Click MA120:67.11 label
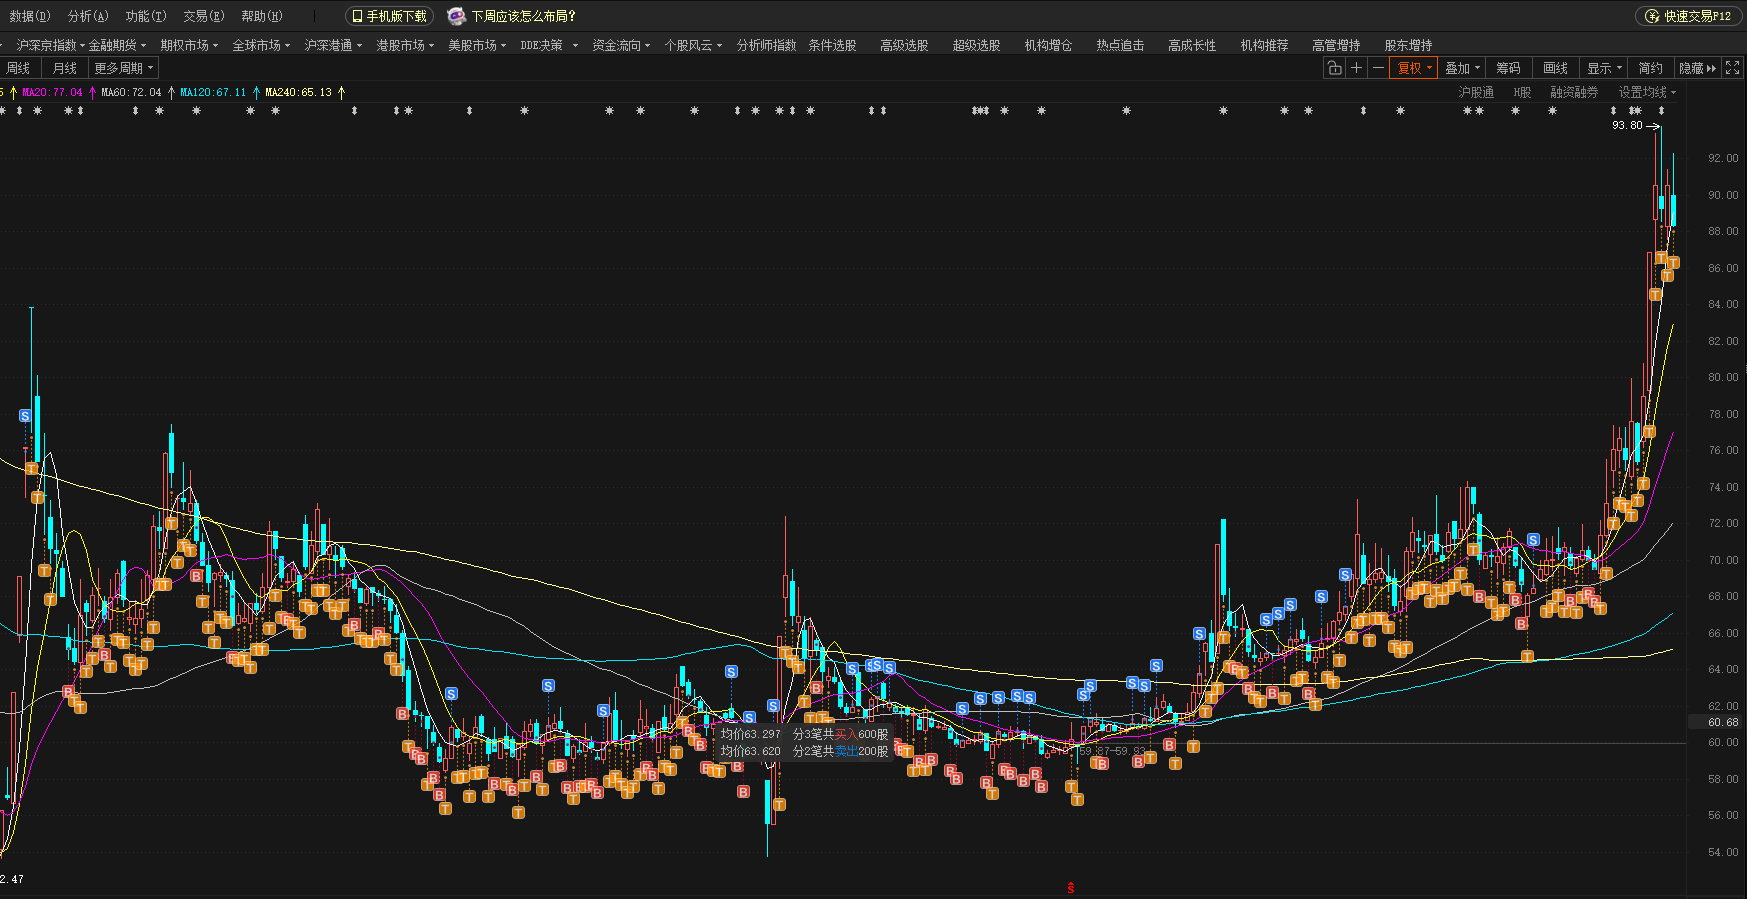The image size is (1747, 899). tap(213, 92)
